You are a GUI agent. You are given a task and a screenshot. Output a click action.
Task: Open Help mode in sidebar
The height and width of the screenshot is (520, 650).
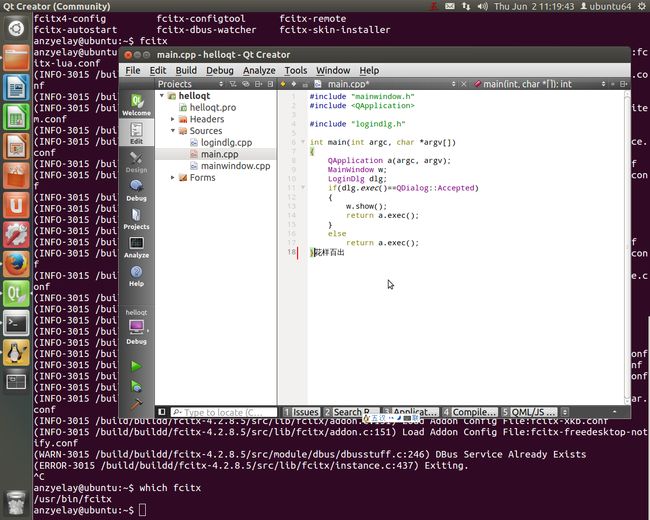136,276
